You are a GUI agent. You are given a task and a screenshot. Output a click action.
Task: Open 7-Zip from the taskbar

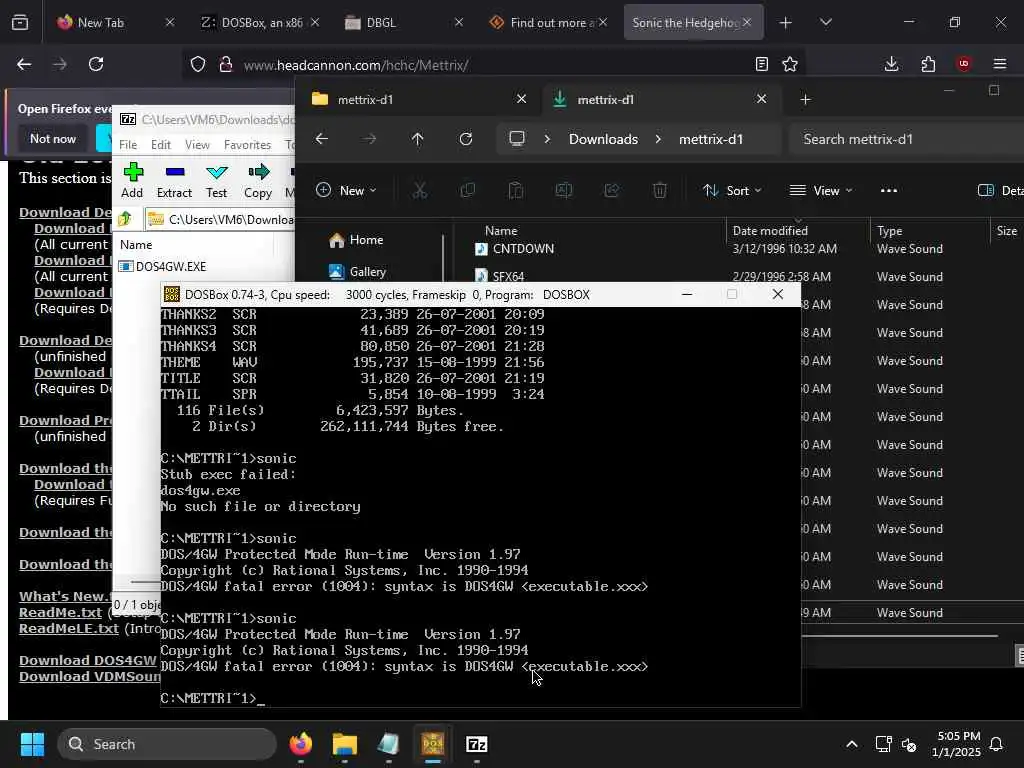coord(477,744)
